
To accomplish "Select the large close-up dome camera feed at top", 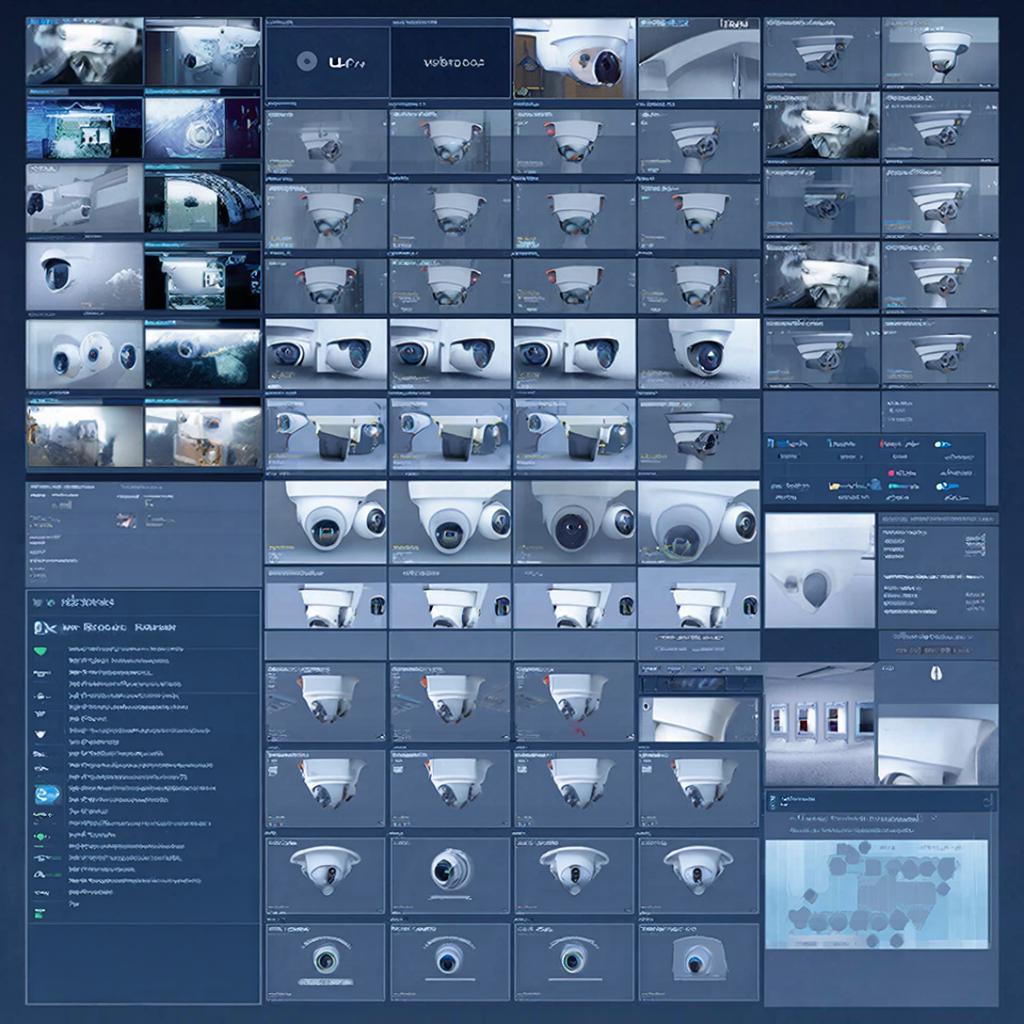I will [x=574, y=57].
